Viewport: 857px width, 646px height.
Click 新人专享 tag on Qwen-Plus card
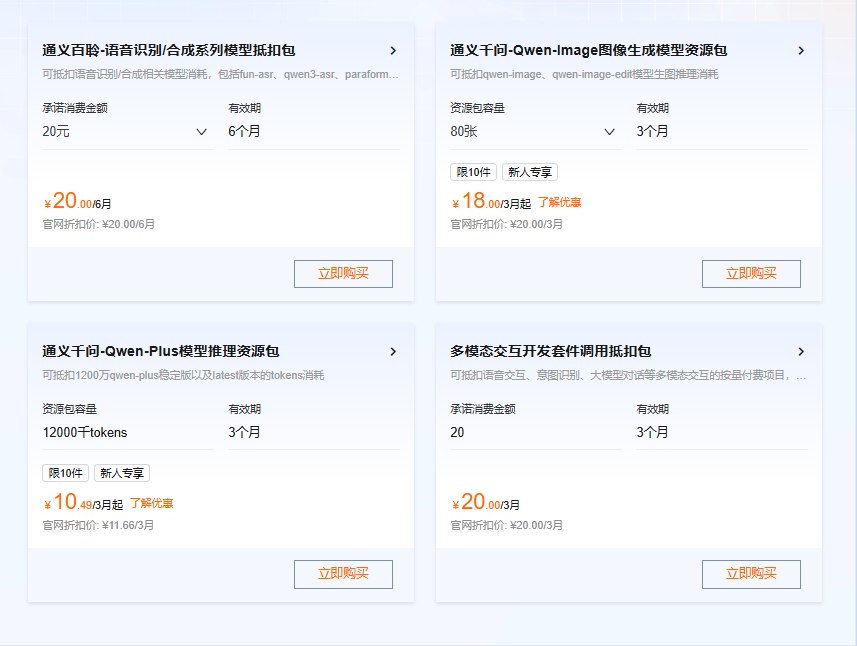coord(122,473)
